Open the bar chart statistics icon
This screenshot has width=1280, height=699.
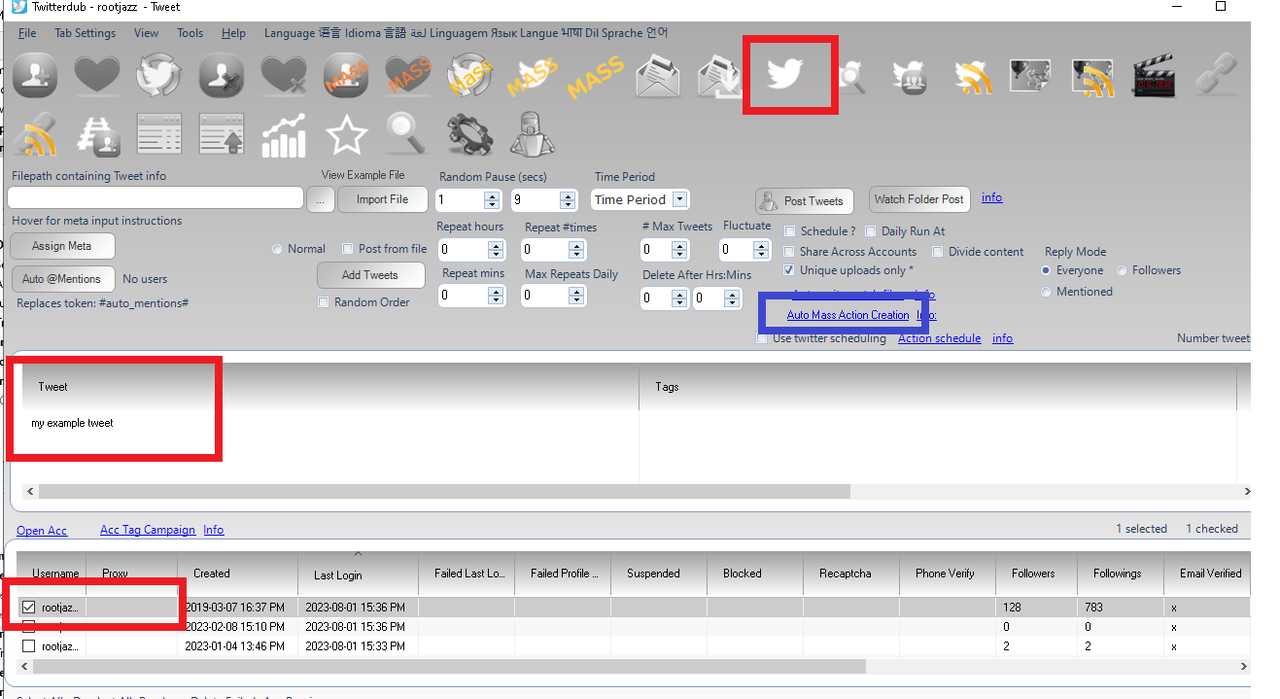(x=284, y=134)
